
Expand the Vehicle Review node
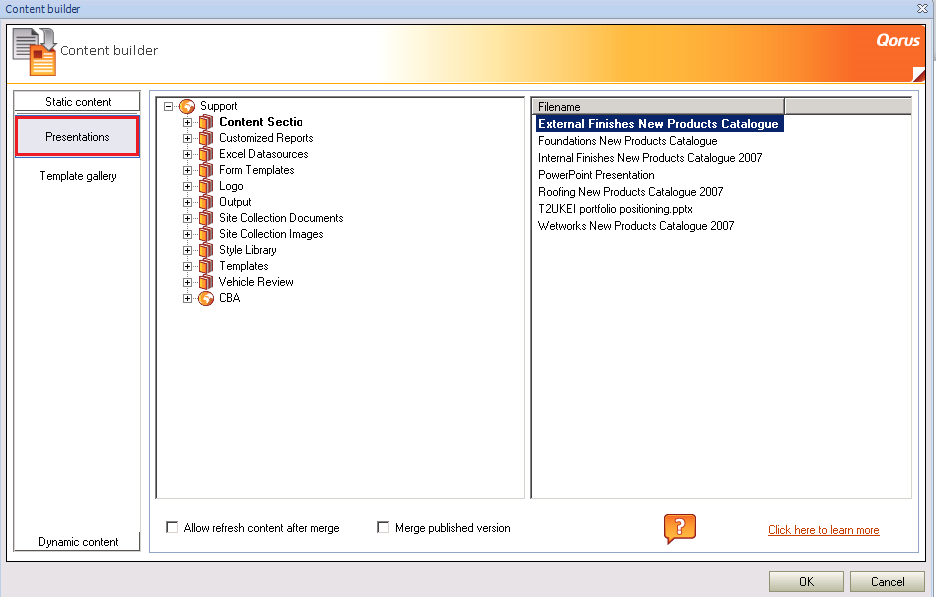187,282
